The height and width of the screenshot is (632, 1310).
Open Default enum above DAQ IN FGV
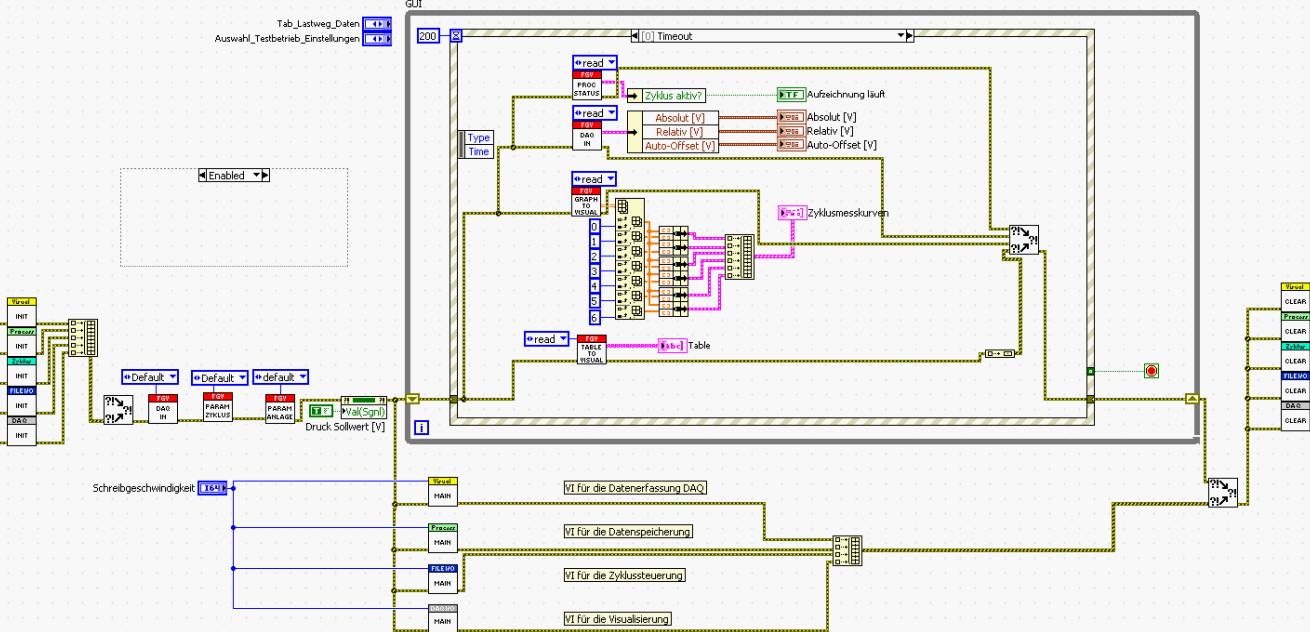[x=150, y=378]
